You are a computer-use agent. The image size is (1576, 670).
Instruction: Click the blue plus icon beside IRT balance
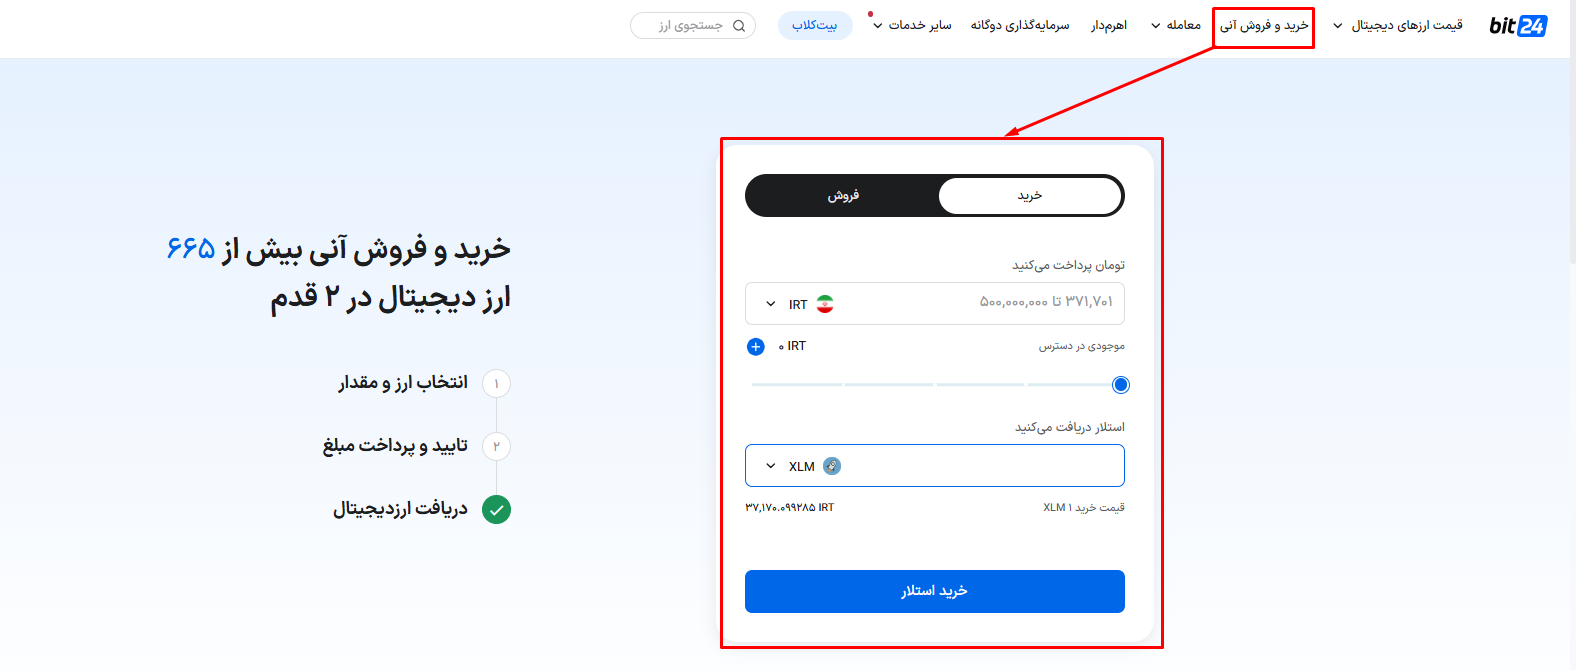[756, 347]
